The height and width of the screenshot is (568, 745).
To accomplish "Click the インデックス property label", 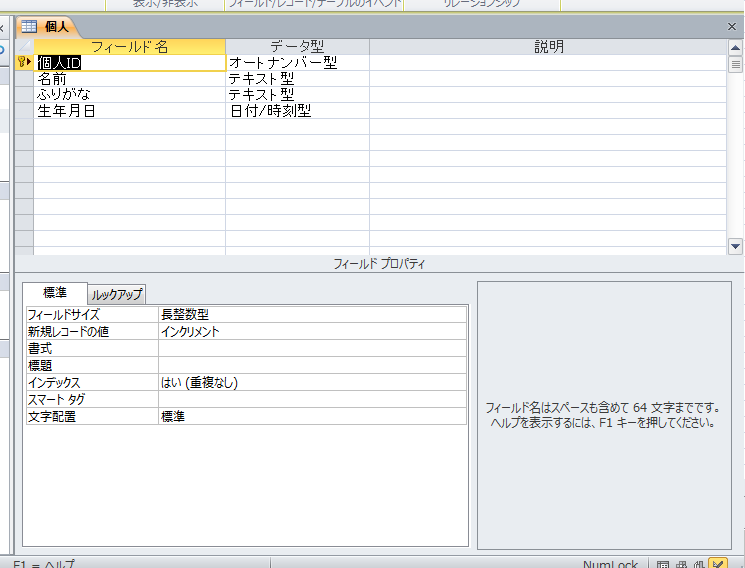I will coord(92,383).
